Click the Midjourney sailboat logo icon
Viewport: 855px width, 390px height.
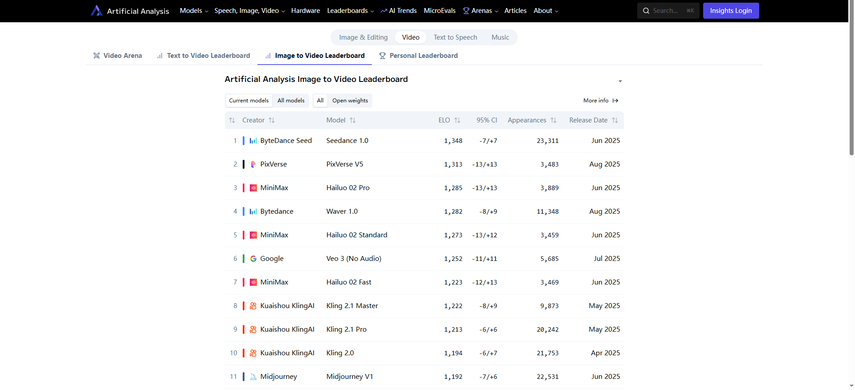(253, 376)
